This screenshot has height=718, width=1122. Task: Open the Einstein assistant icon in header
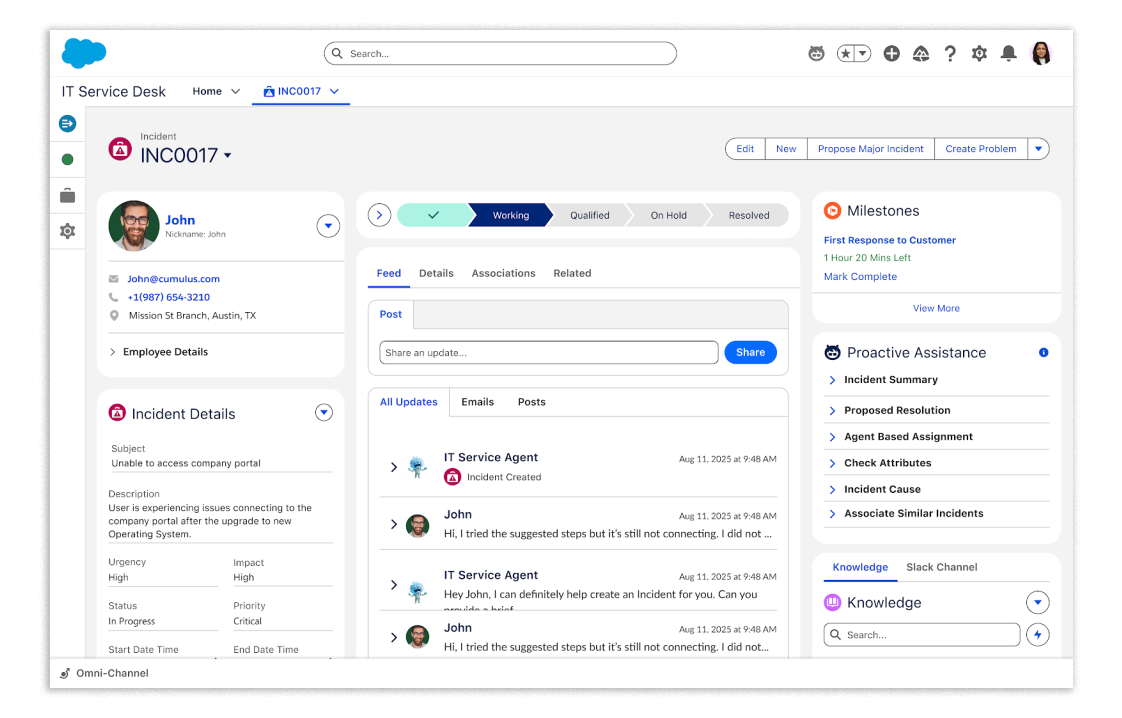(816, 54)
